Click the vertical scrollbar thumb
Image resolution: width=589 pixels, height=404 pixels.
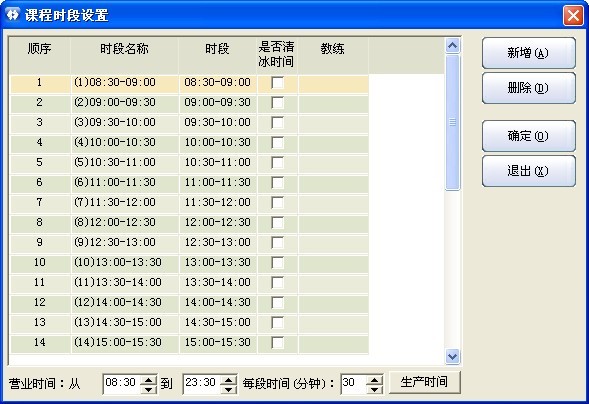click(x=452, y=122)
